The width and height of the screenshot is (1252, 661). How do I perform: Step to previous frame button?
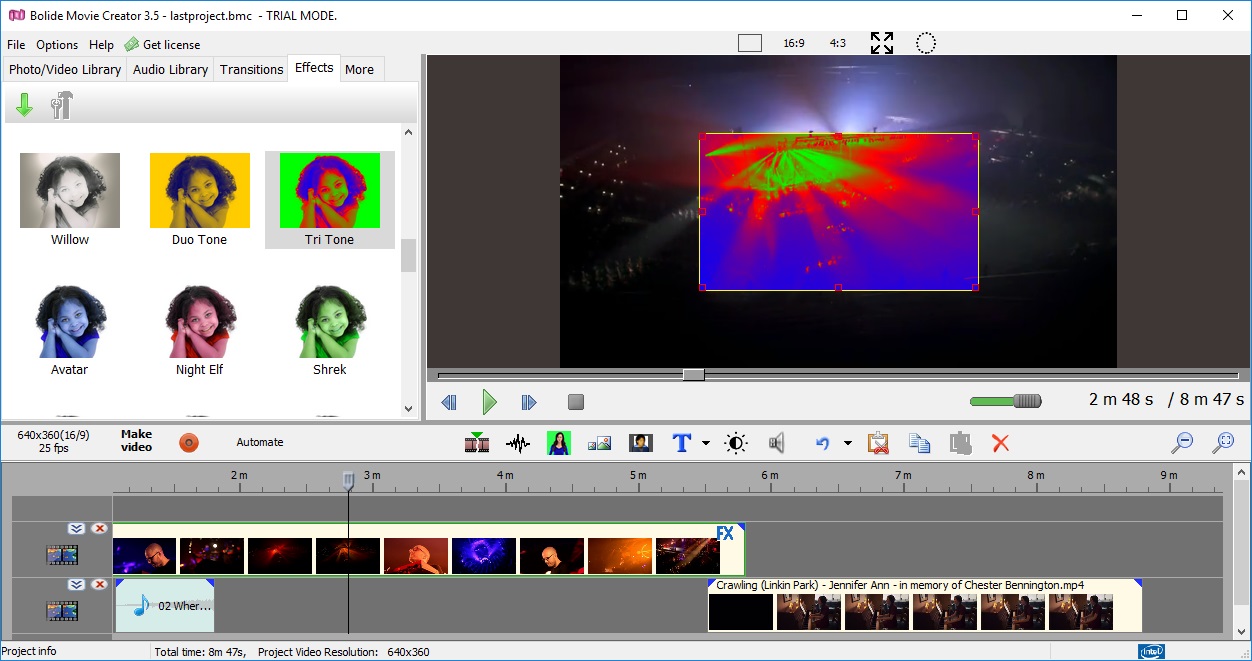pyautogui.click(x=449, y=402)
